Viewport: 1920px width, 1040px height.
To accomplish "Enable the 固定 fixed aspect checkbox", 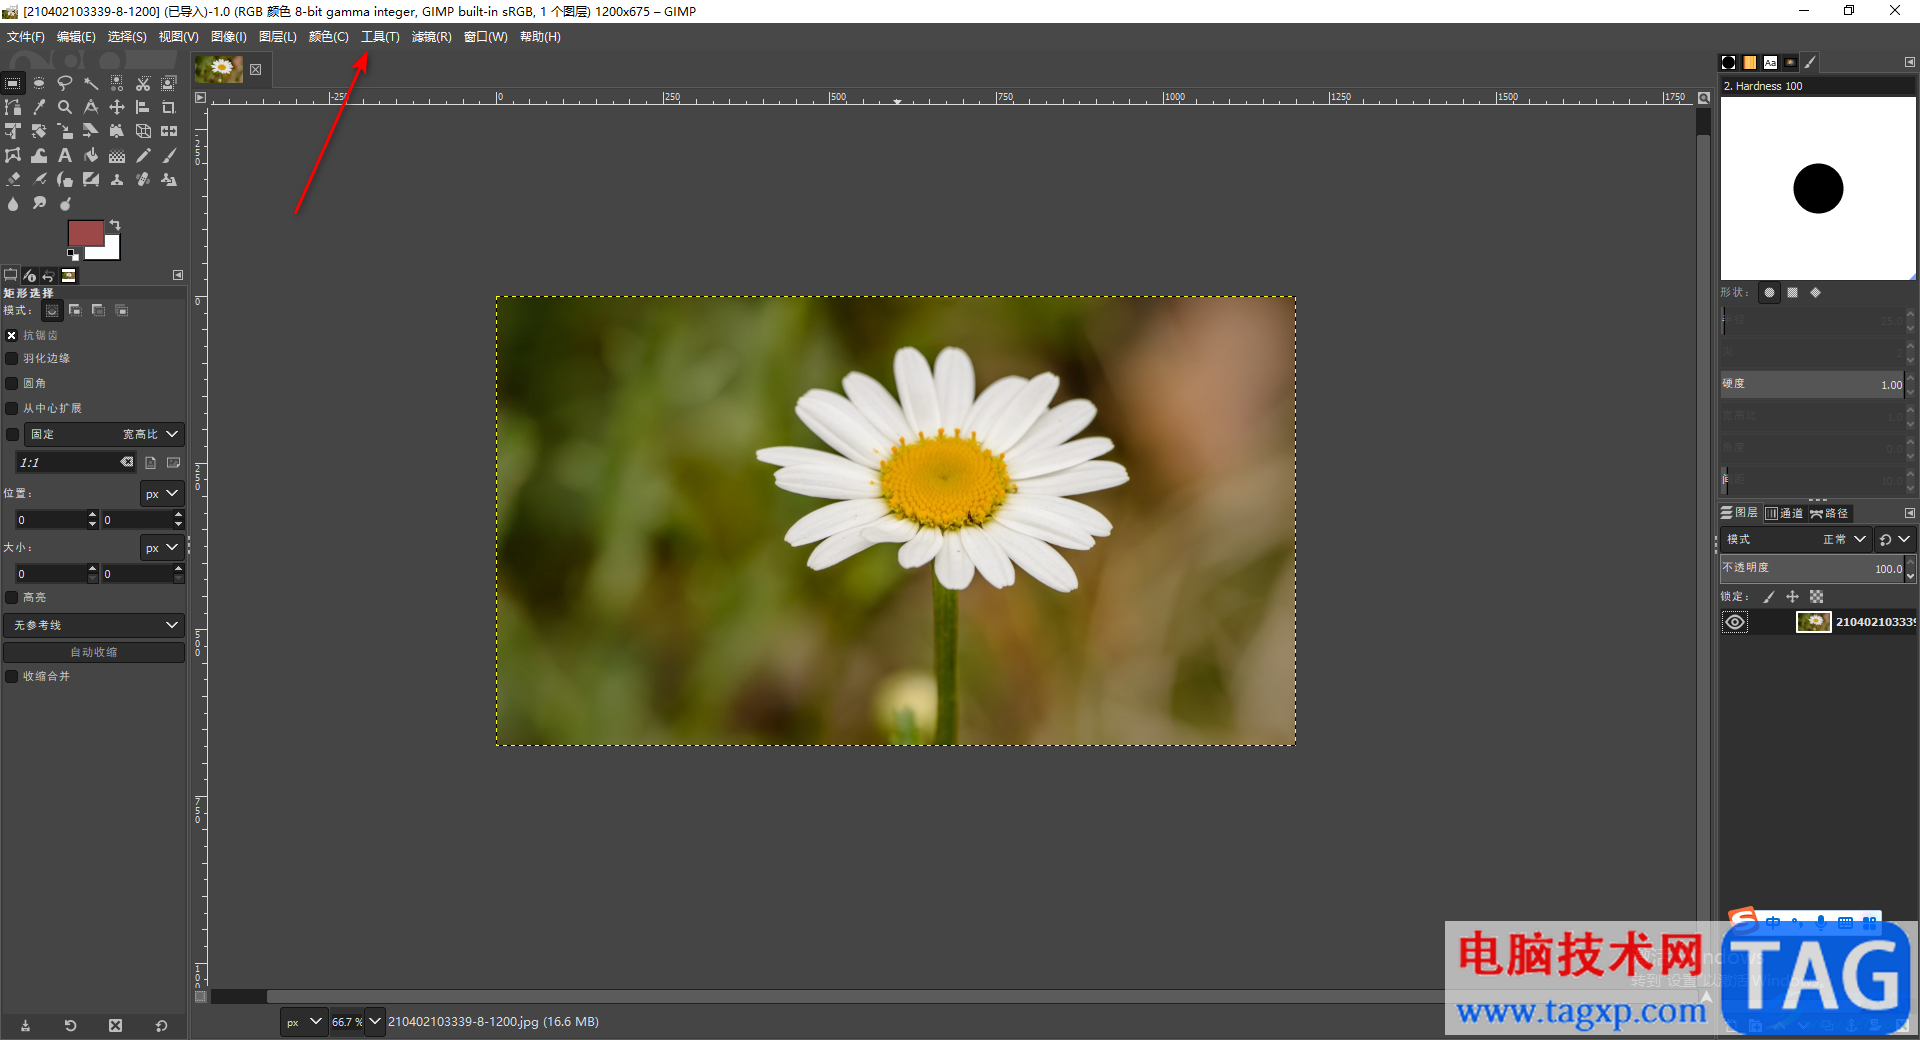I will pos(12,434).
